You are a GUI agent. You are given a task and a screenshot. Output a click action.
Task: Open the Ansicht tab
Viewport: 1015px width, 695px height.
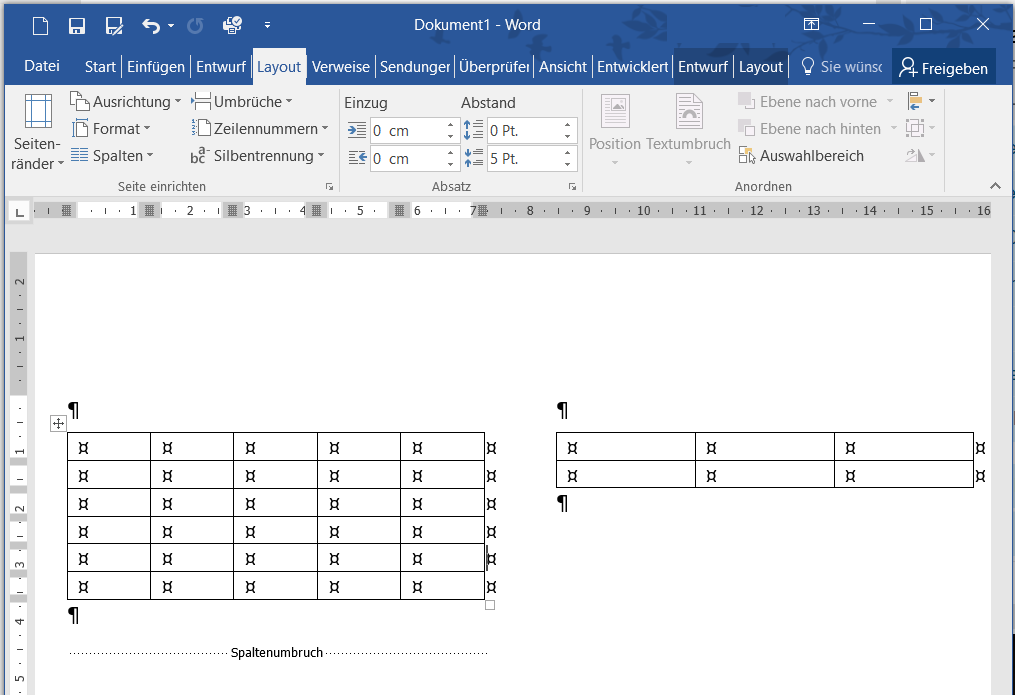[563, 67]
